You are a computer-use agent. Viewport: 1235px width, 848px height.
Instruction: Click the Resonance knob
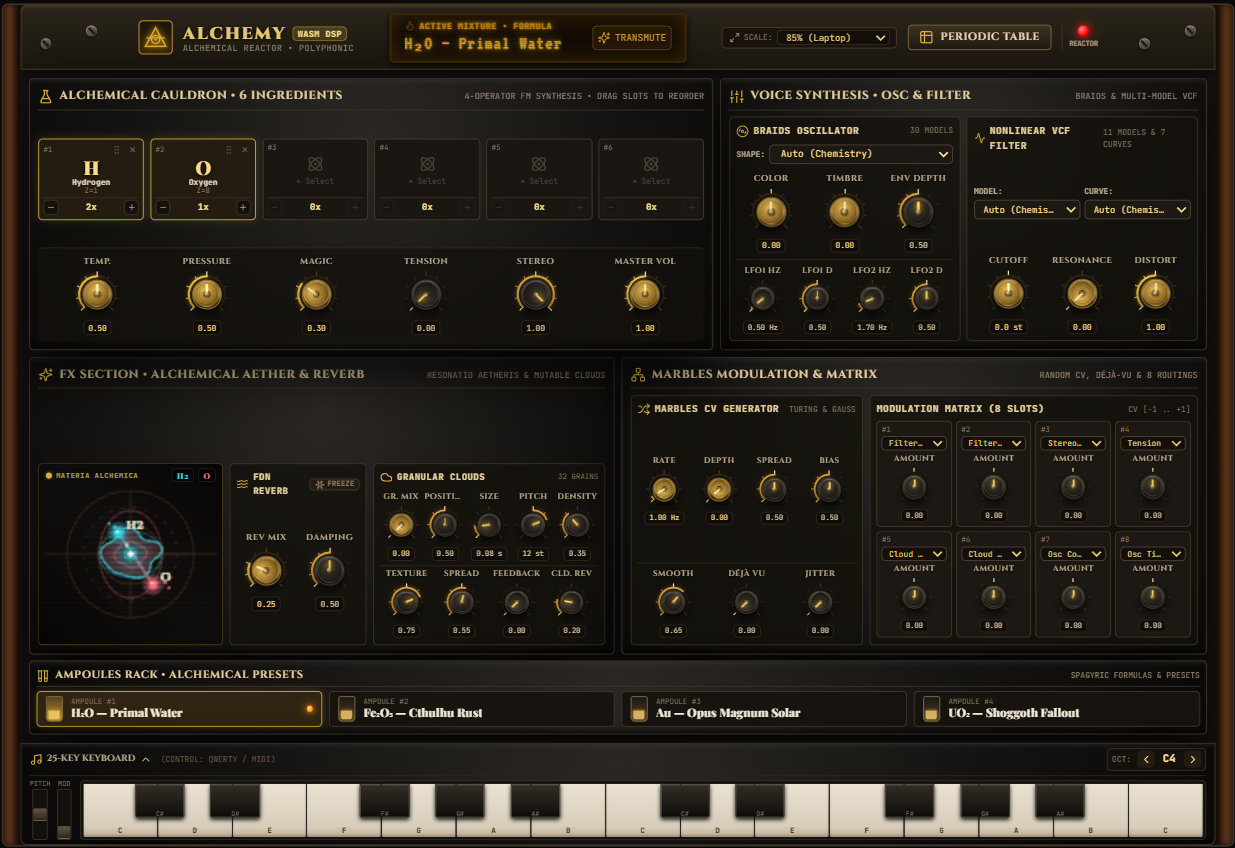tap(1082, 293)
